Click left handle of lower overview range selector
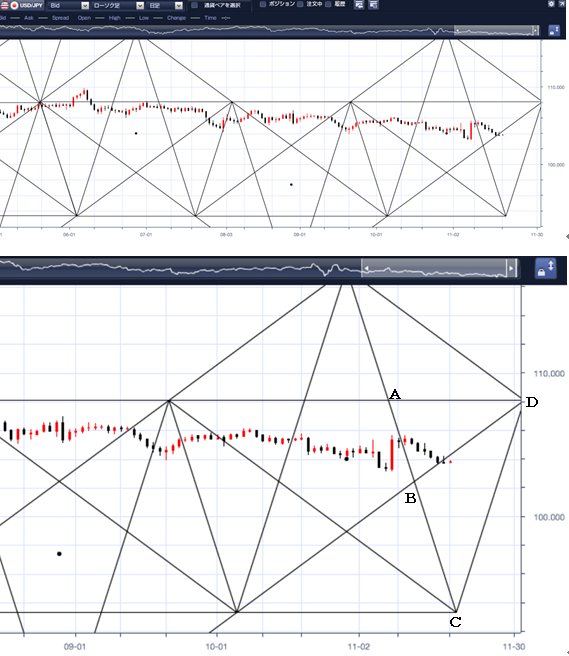 366,268
